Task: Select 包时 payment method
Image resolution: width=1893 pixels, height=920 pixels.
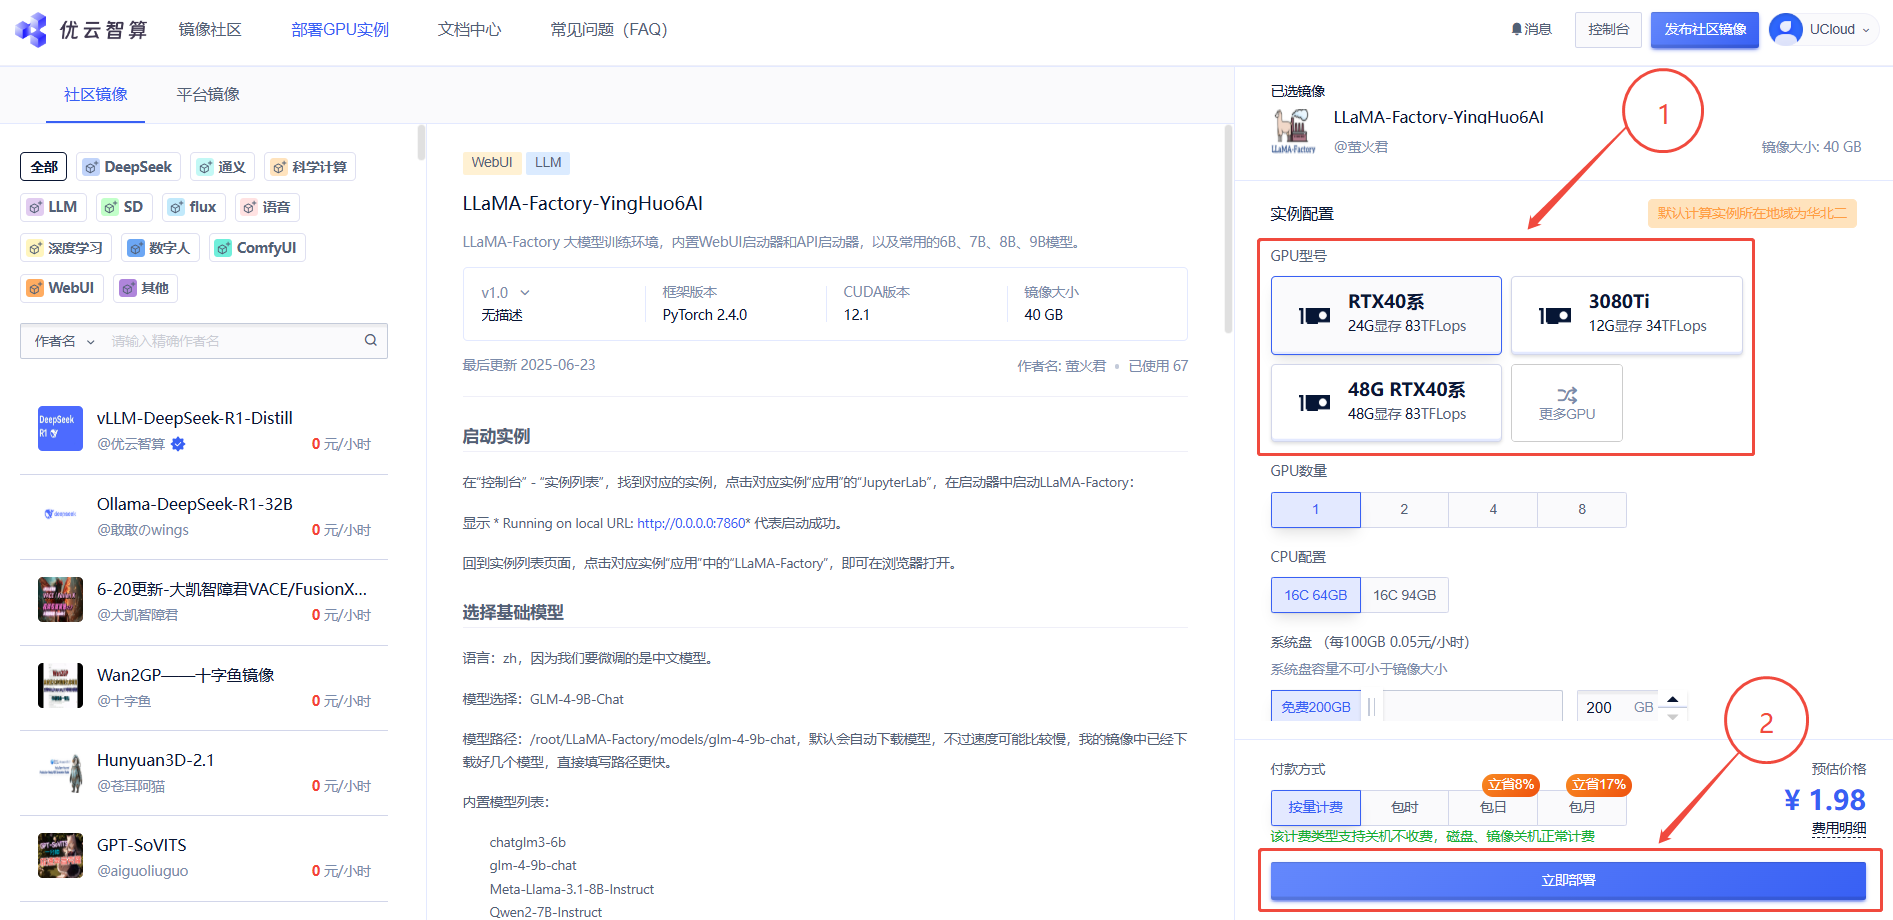Action: point(1404,807)
